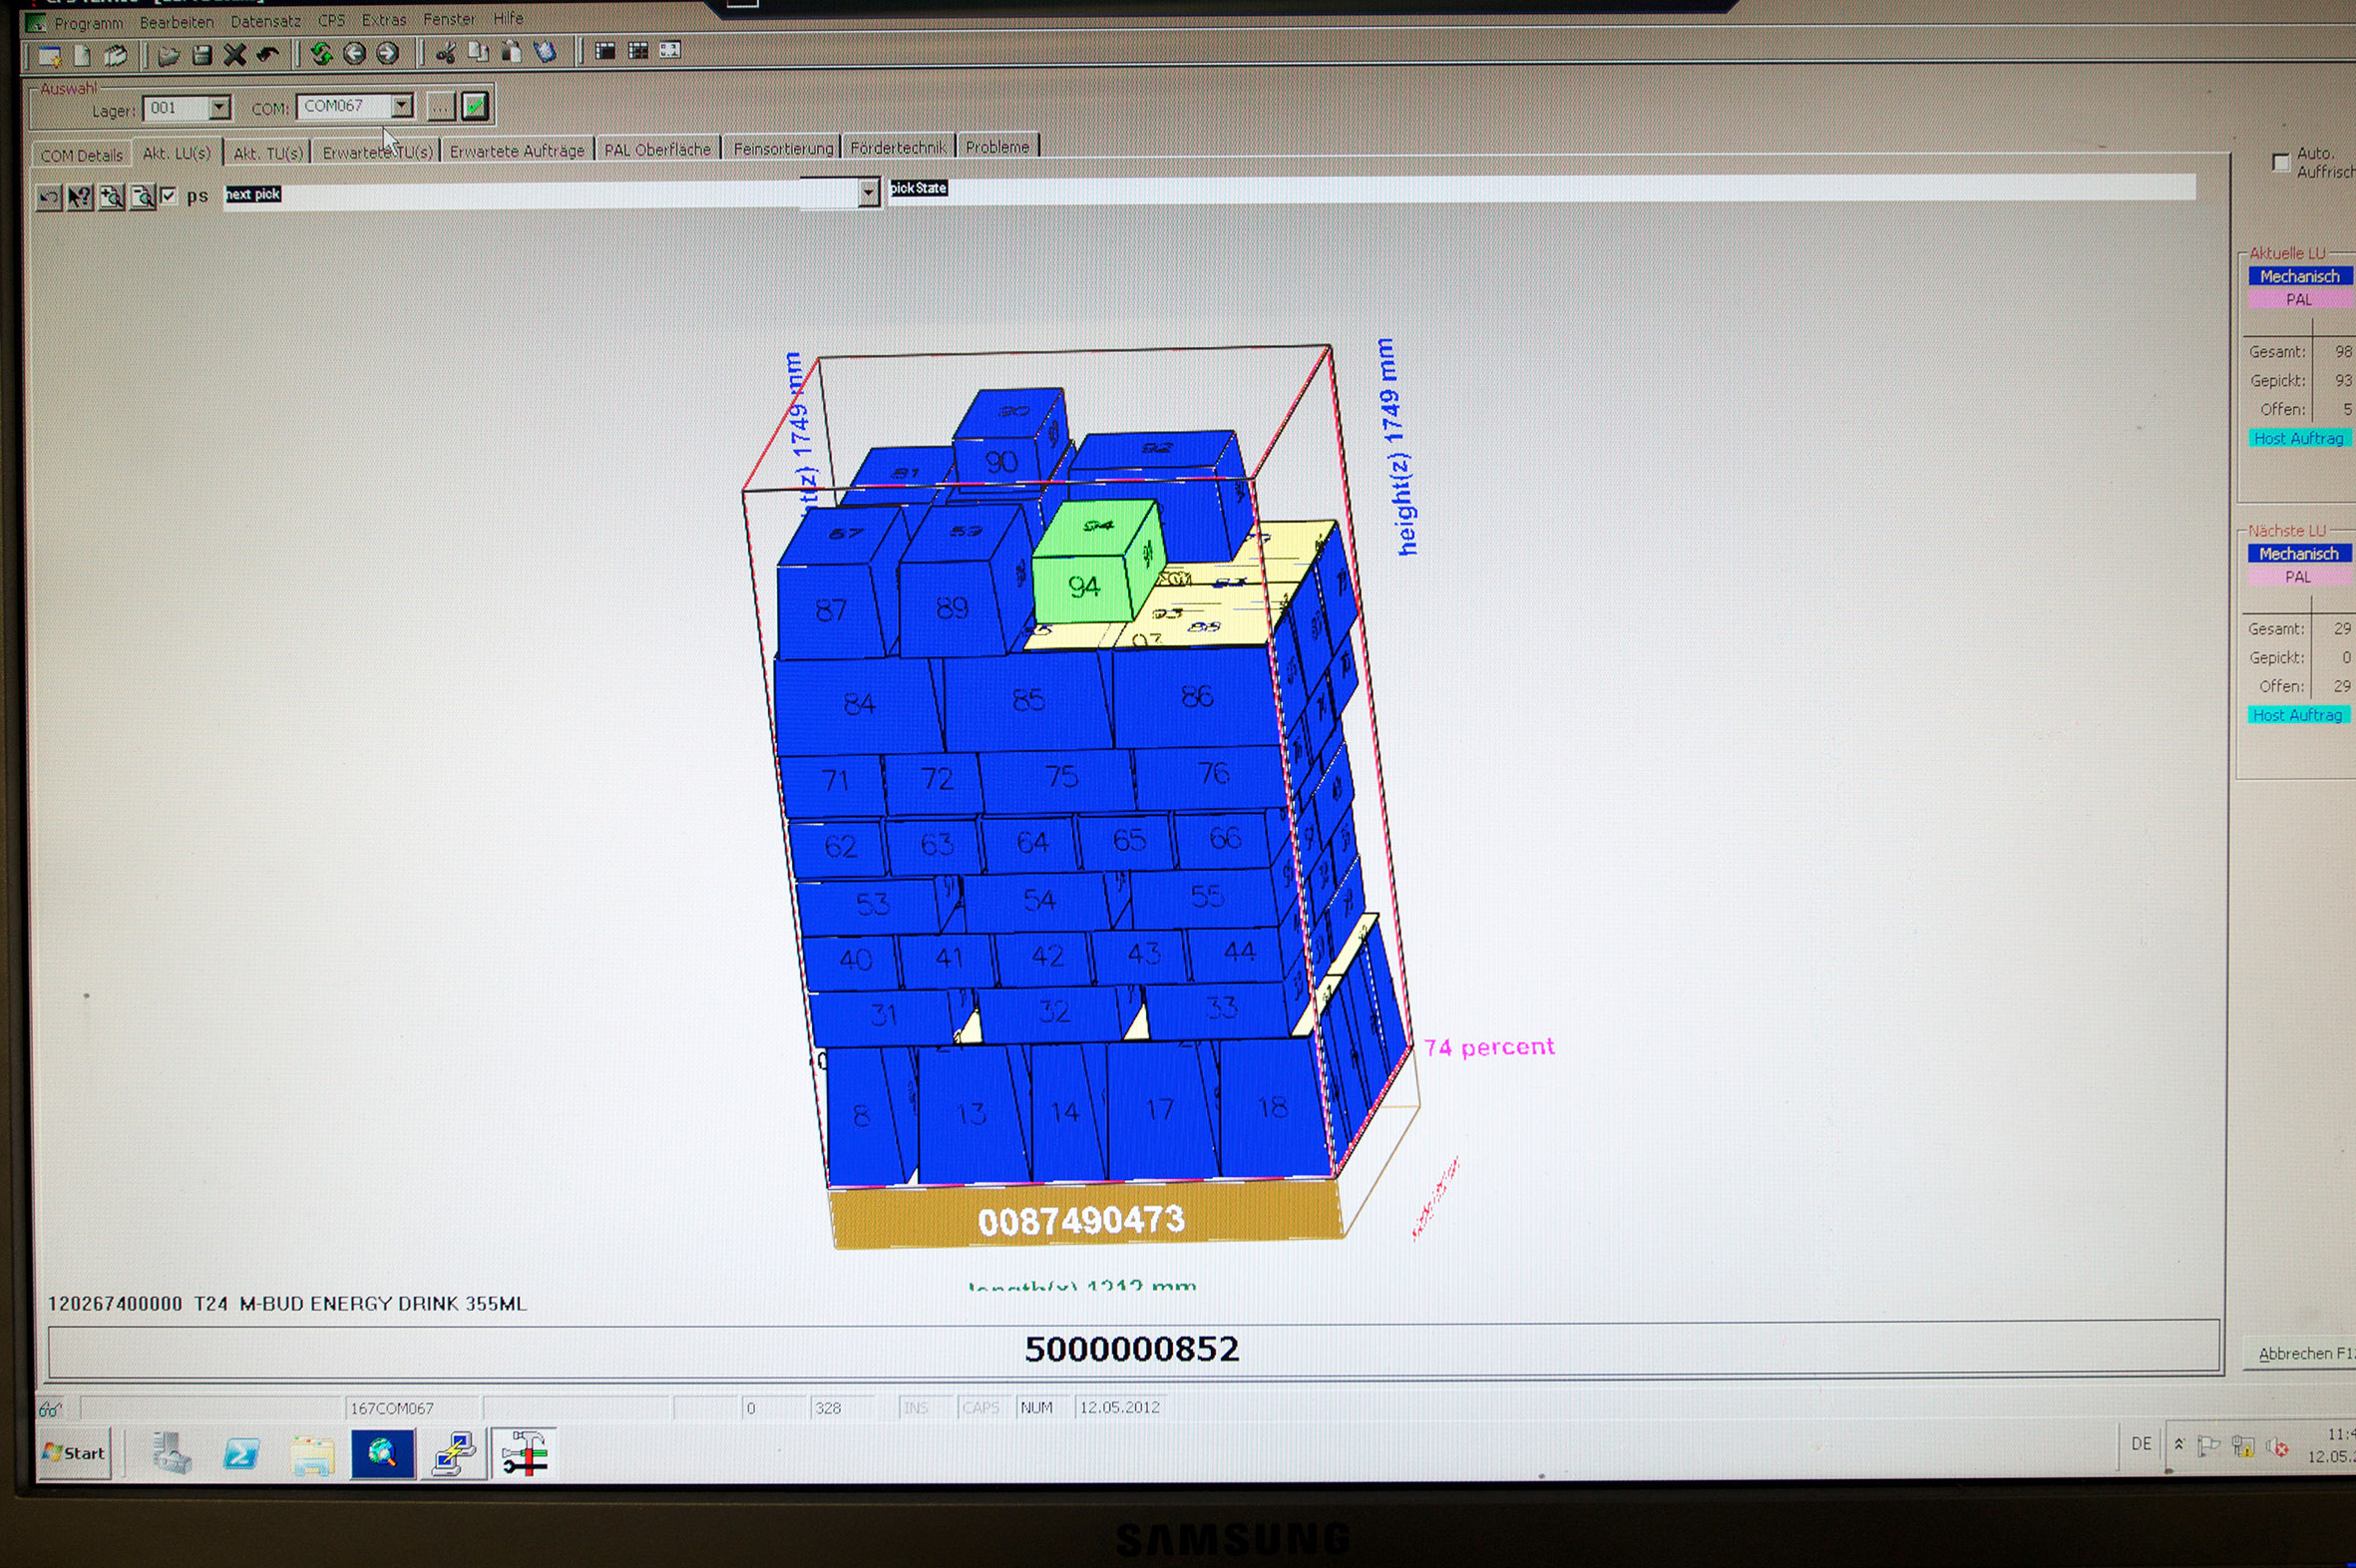Screen dimensions: 2356x1568
Task: Open the Datensatz menu
Action: tap(265, 21)
